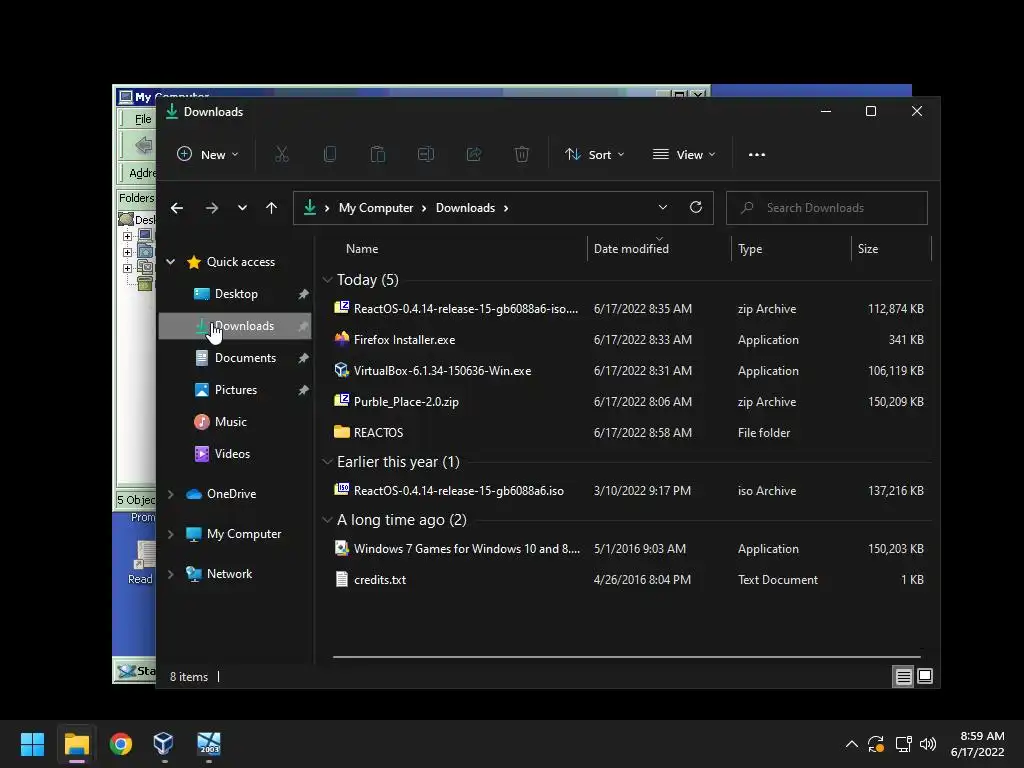Launch Google Chrome from taskbar
The width and height of the screenshot is (1024, 768).
coord(121,744)
